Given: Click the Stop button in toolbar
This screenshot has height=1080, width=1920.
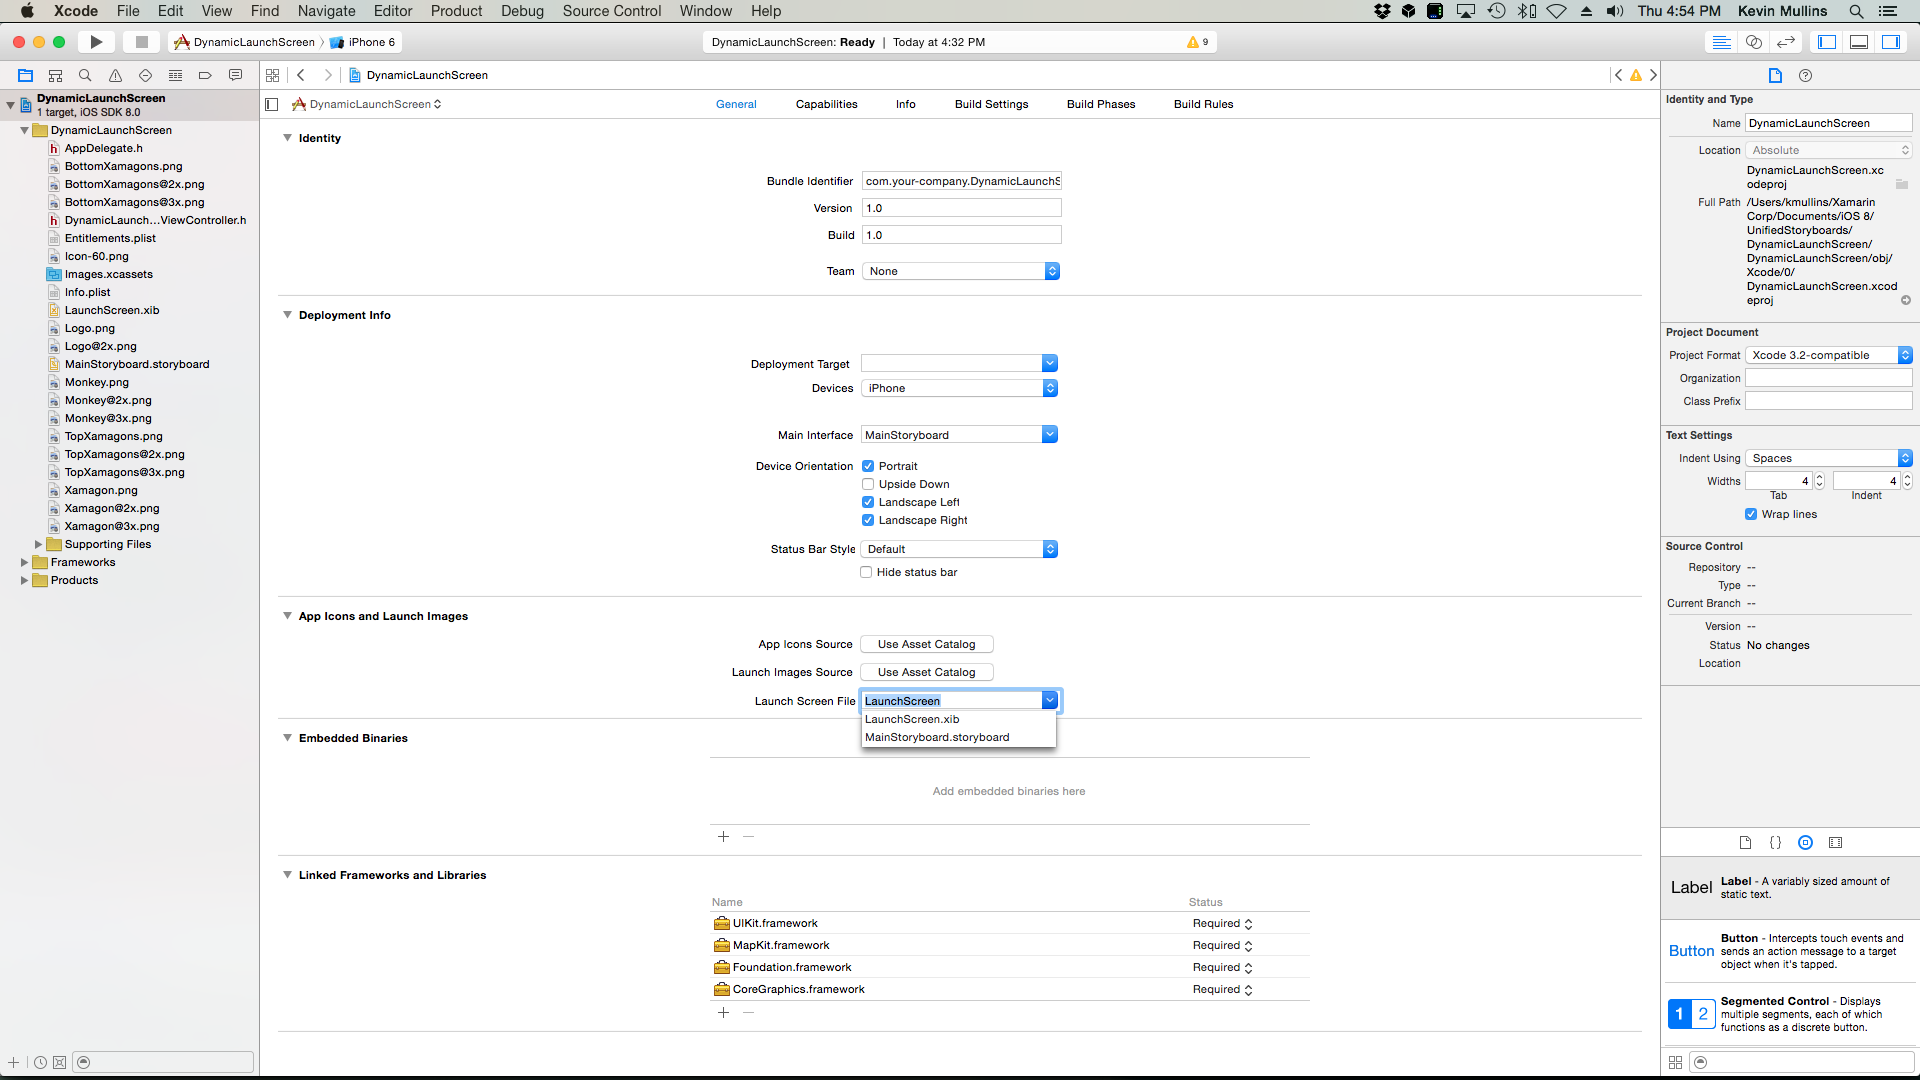Looking at the screenshot, I should [141, 42].
